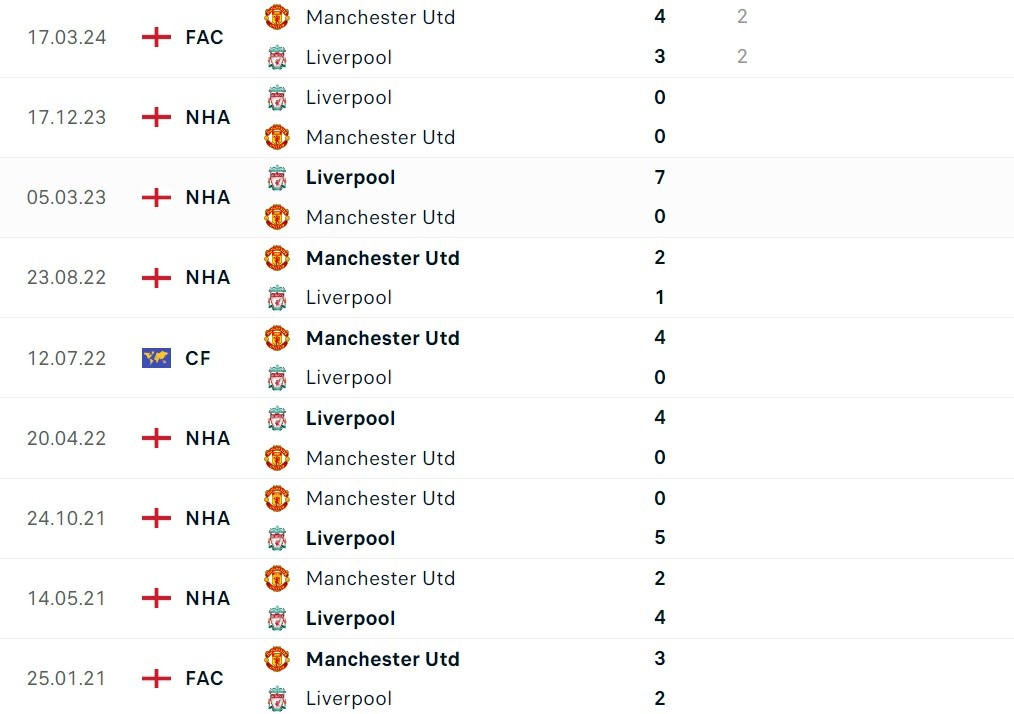Open Manchester Utd link in 25.01.21 match
The image size is (1014, 714).
(x=382, y=659)
